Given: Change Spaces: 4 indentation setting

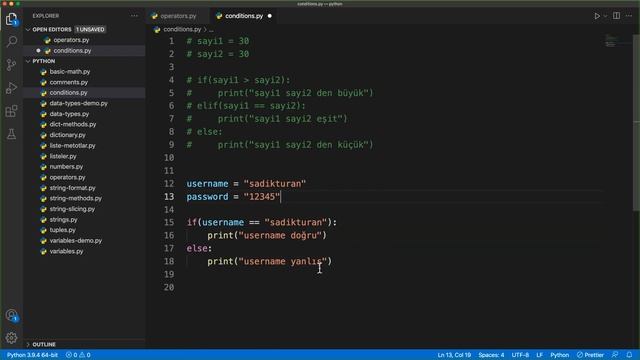Looking at the screenshot, I should tap(491, 355).
